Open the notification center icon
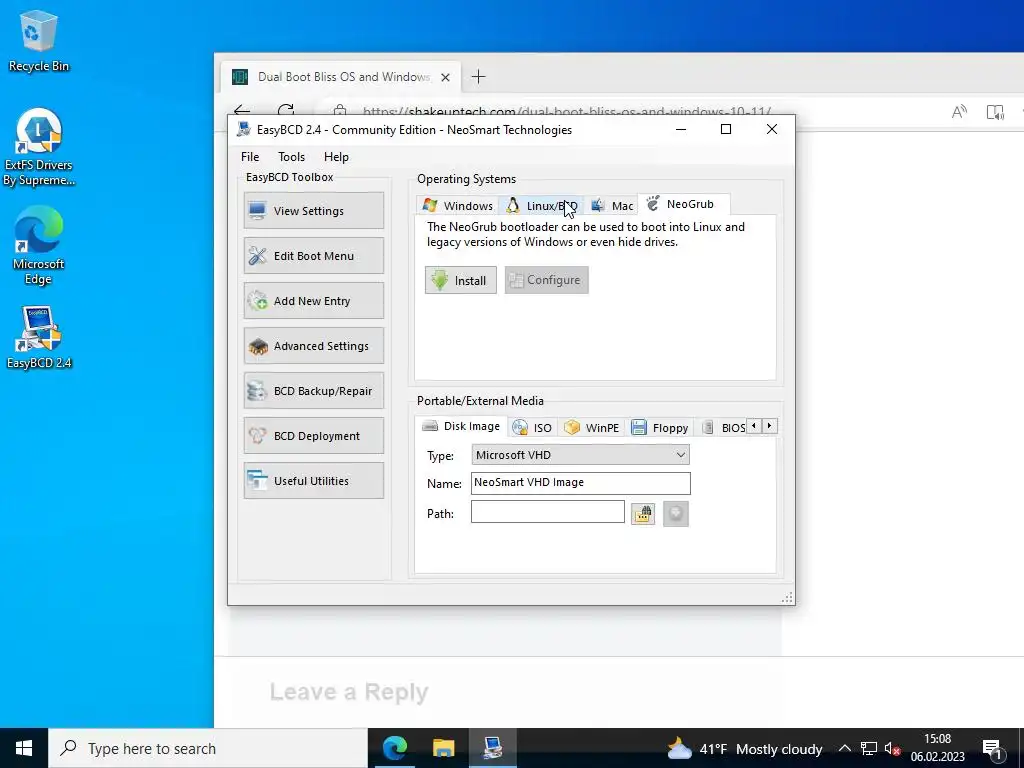 coord(993,748)
